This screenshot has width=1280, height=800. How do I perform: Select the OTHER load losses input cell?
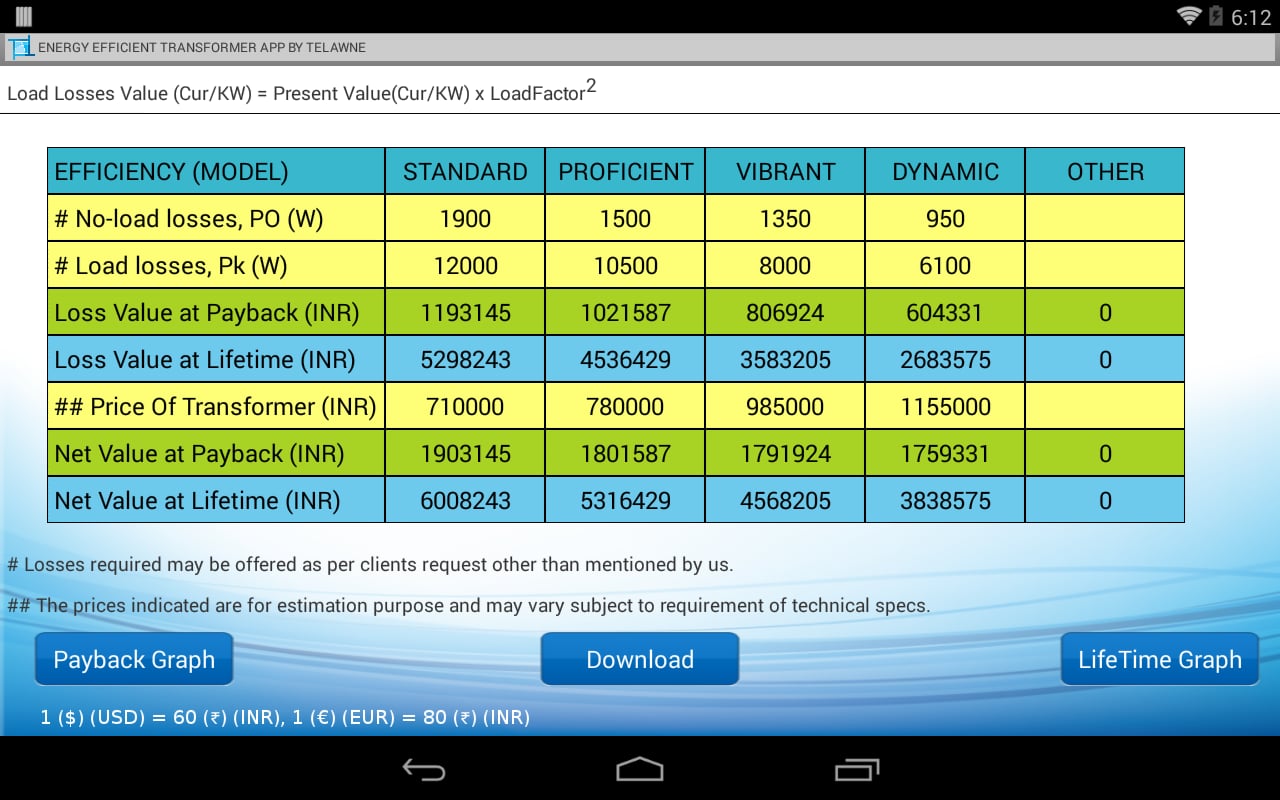tap(1105, 265)
